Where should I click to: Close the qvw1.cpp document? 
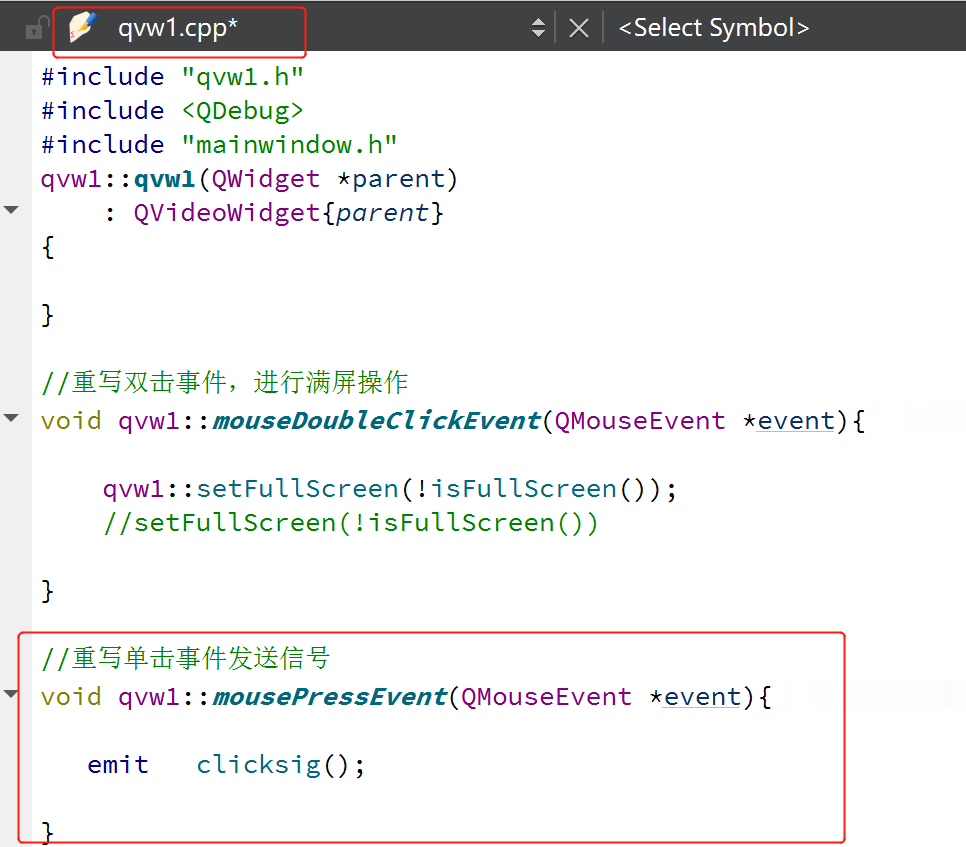(578, 28)
